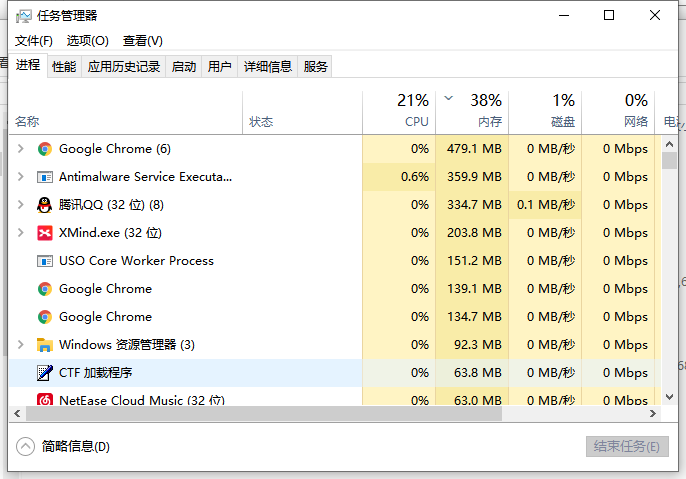Expand the Google Chrome (6) process group
Viewport: 686px width, 479px height.
pos(21,149)
